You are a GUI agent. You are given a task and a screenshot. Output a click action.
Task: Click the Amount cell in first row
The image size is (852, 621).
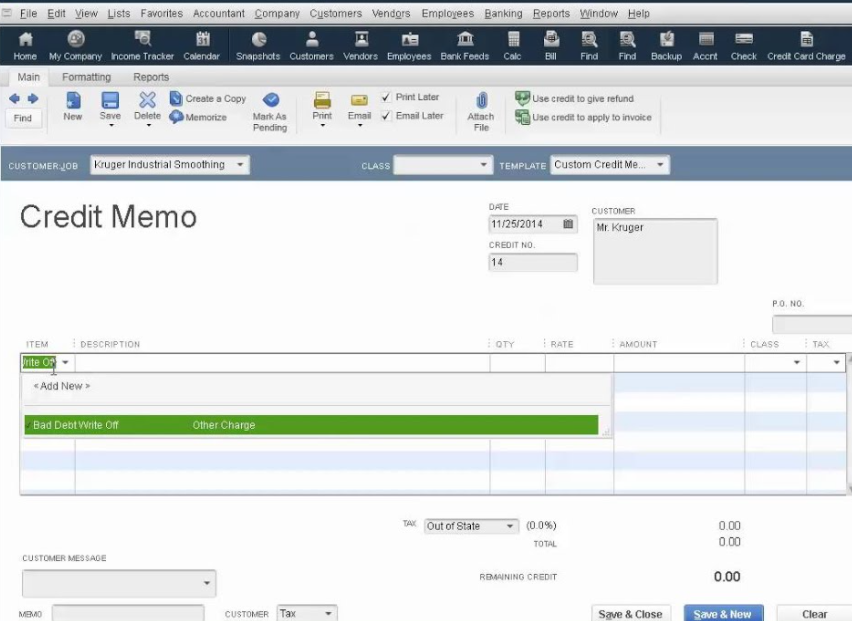679,363
